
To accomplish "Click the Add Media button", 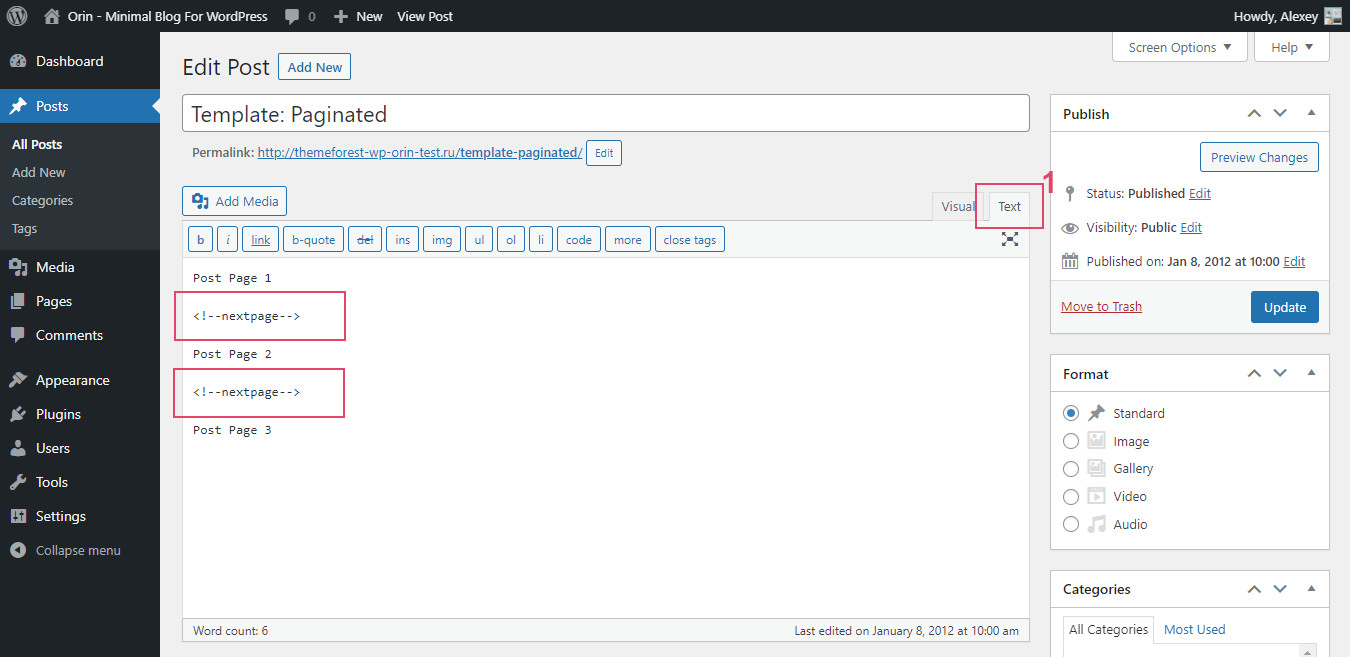I will click(x=235, y=201).
